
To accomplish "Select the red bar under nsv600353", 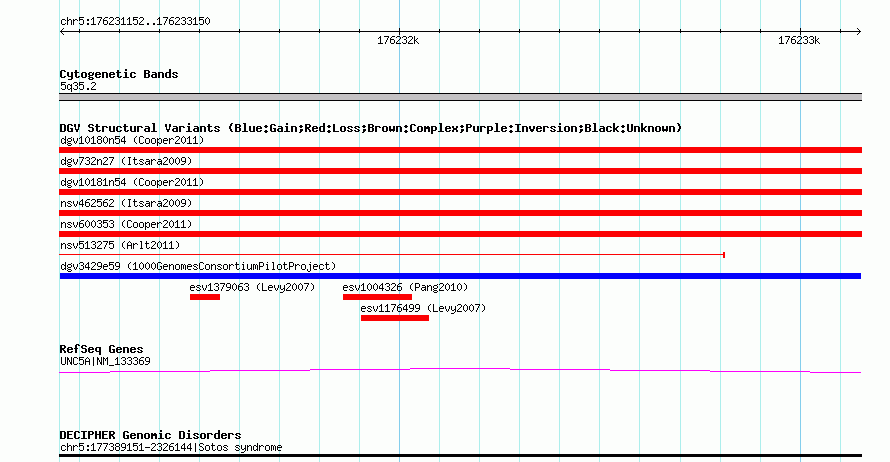I will 460,234.
